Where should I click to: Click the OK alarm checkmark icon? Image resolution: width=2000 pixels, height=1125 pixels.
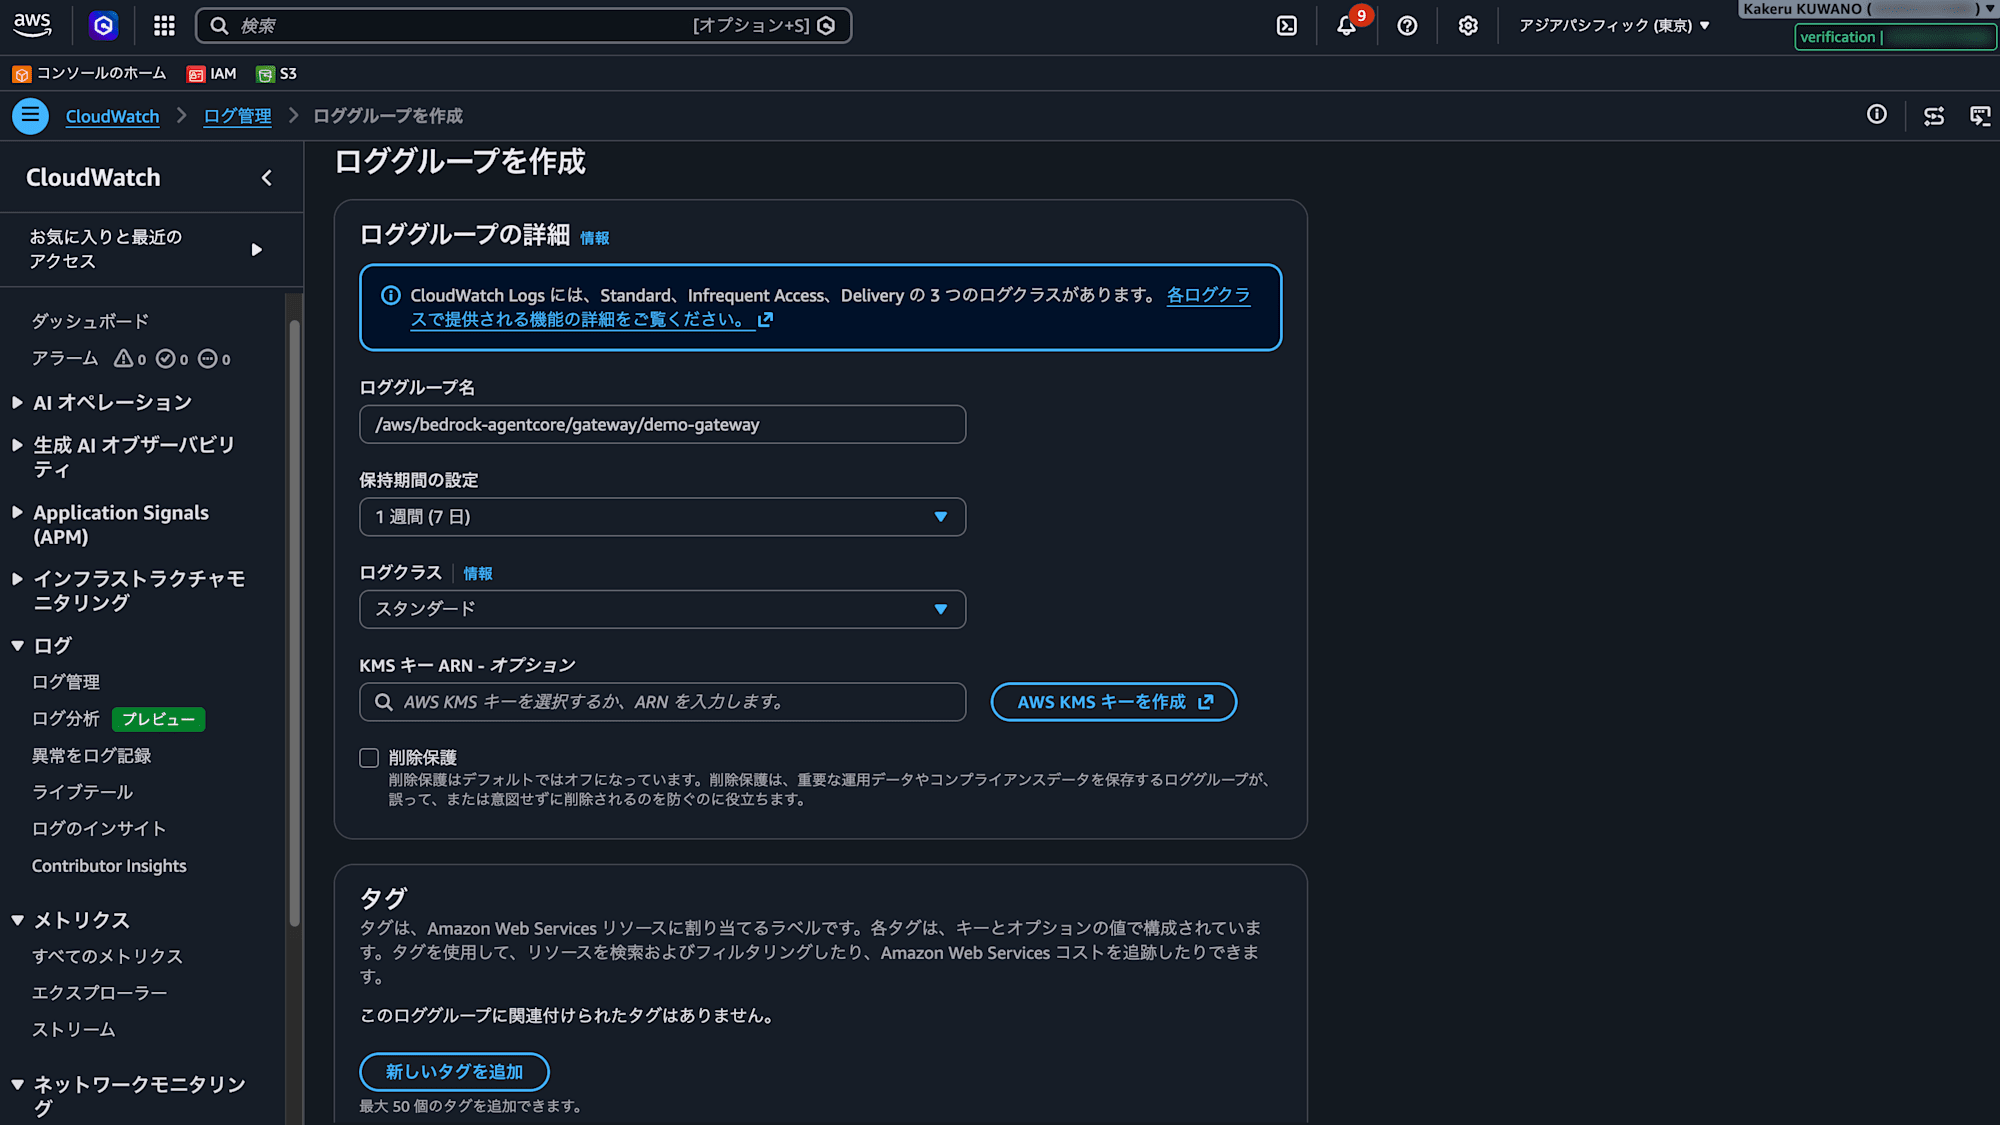click(x=166, y=358)
